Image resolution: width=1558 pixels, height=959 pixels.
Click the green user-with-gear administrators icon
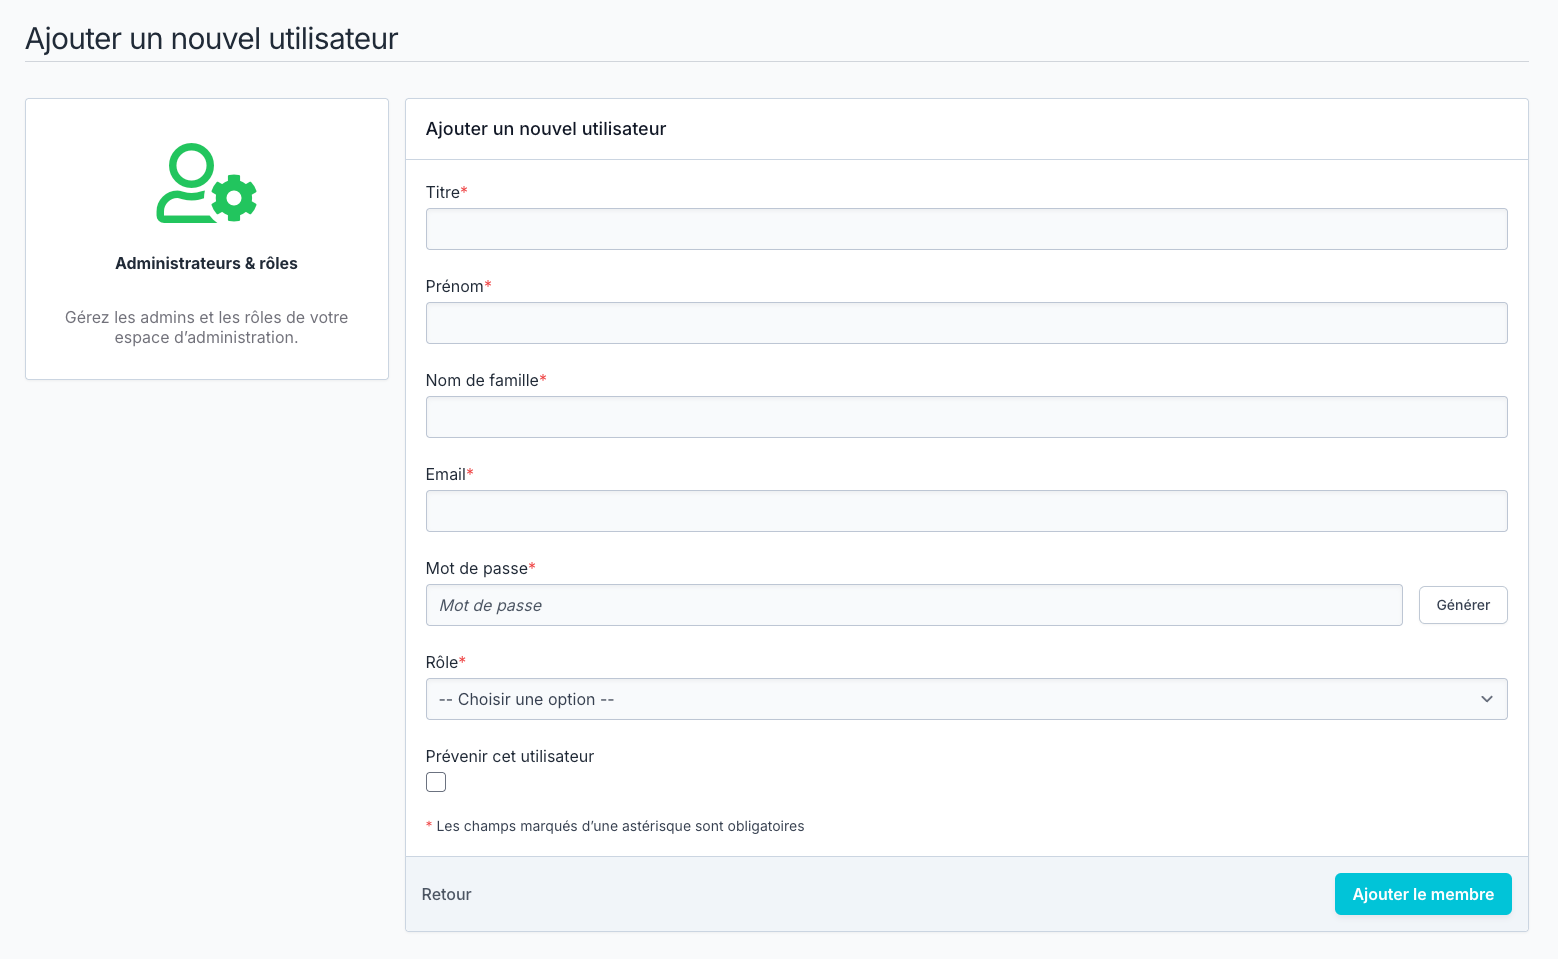206,184
